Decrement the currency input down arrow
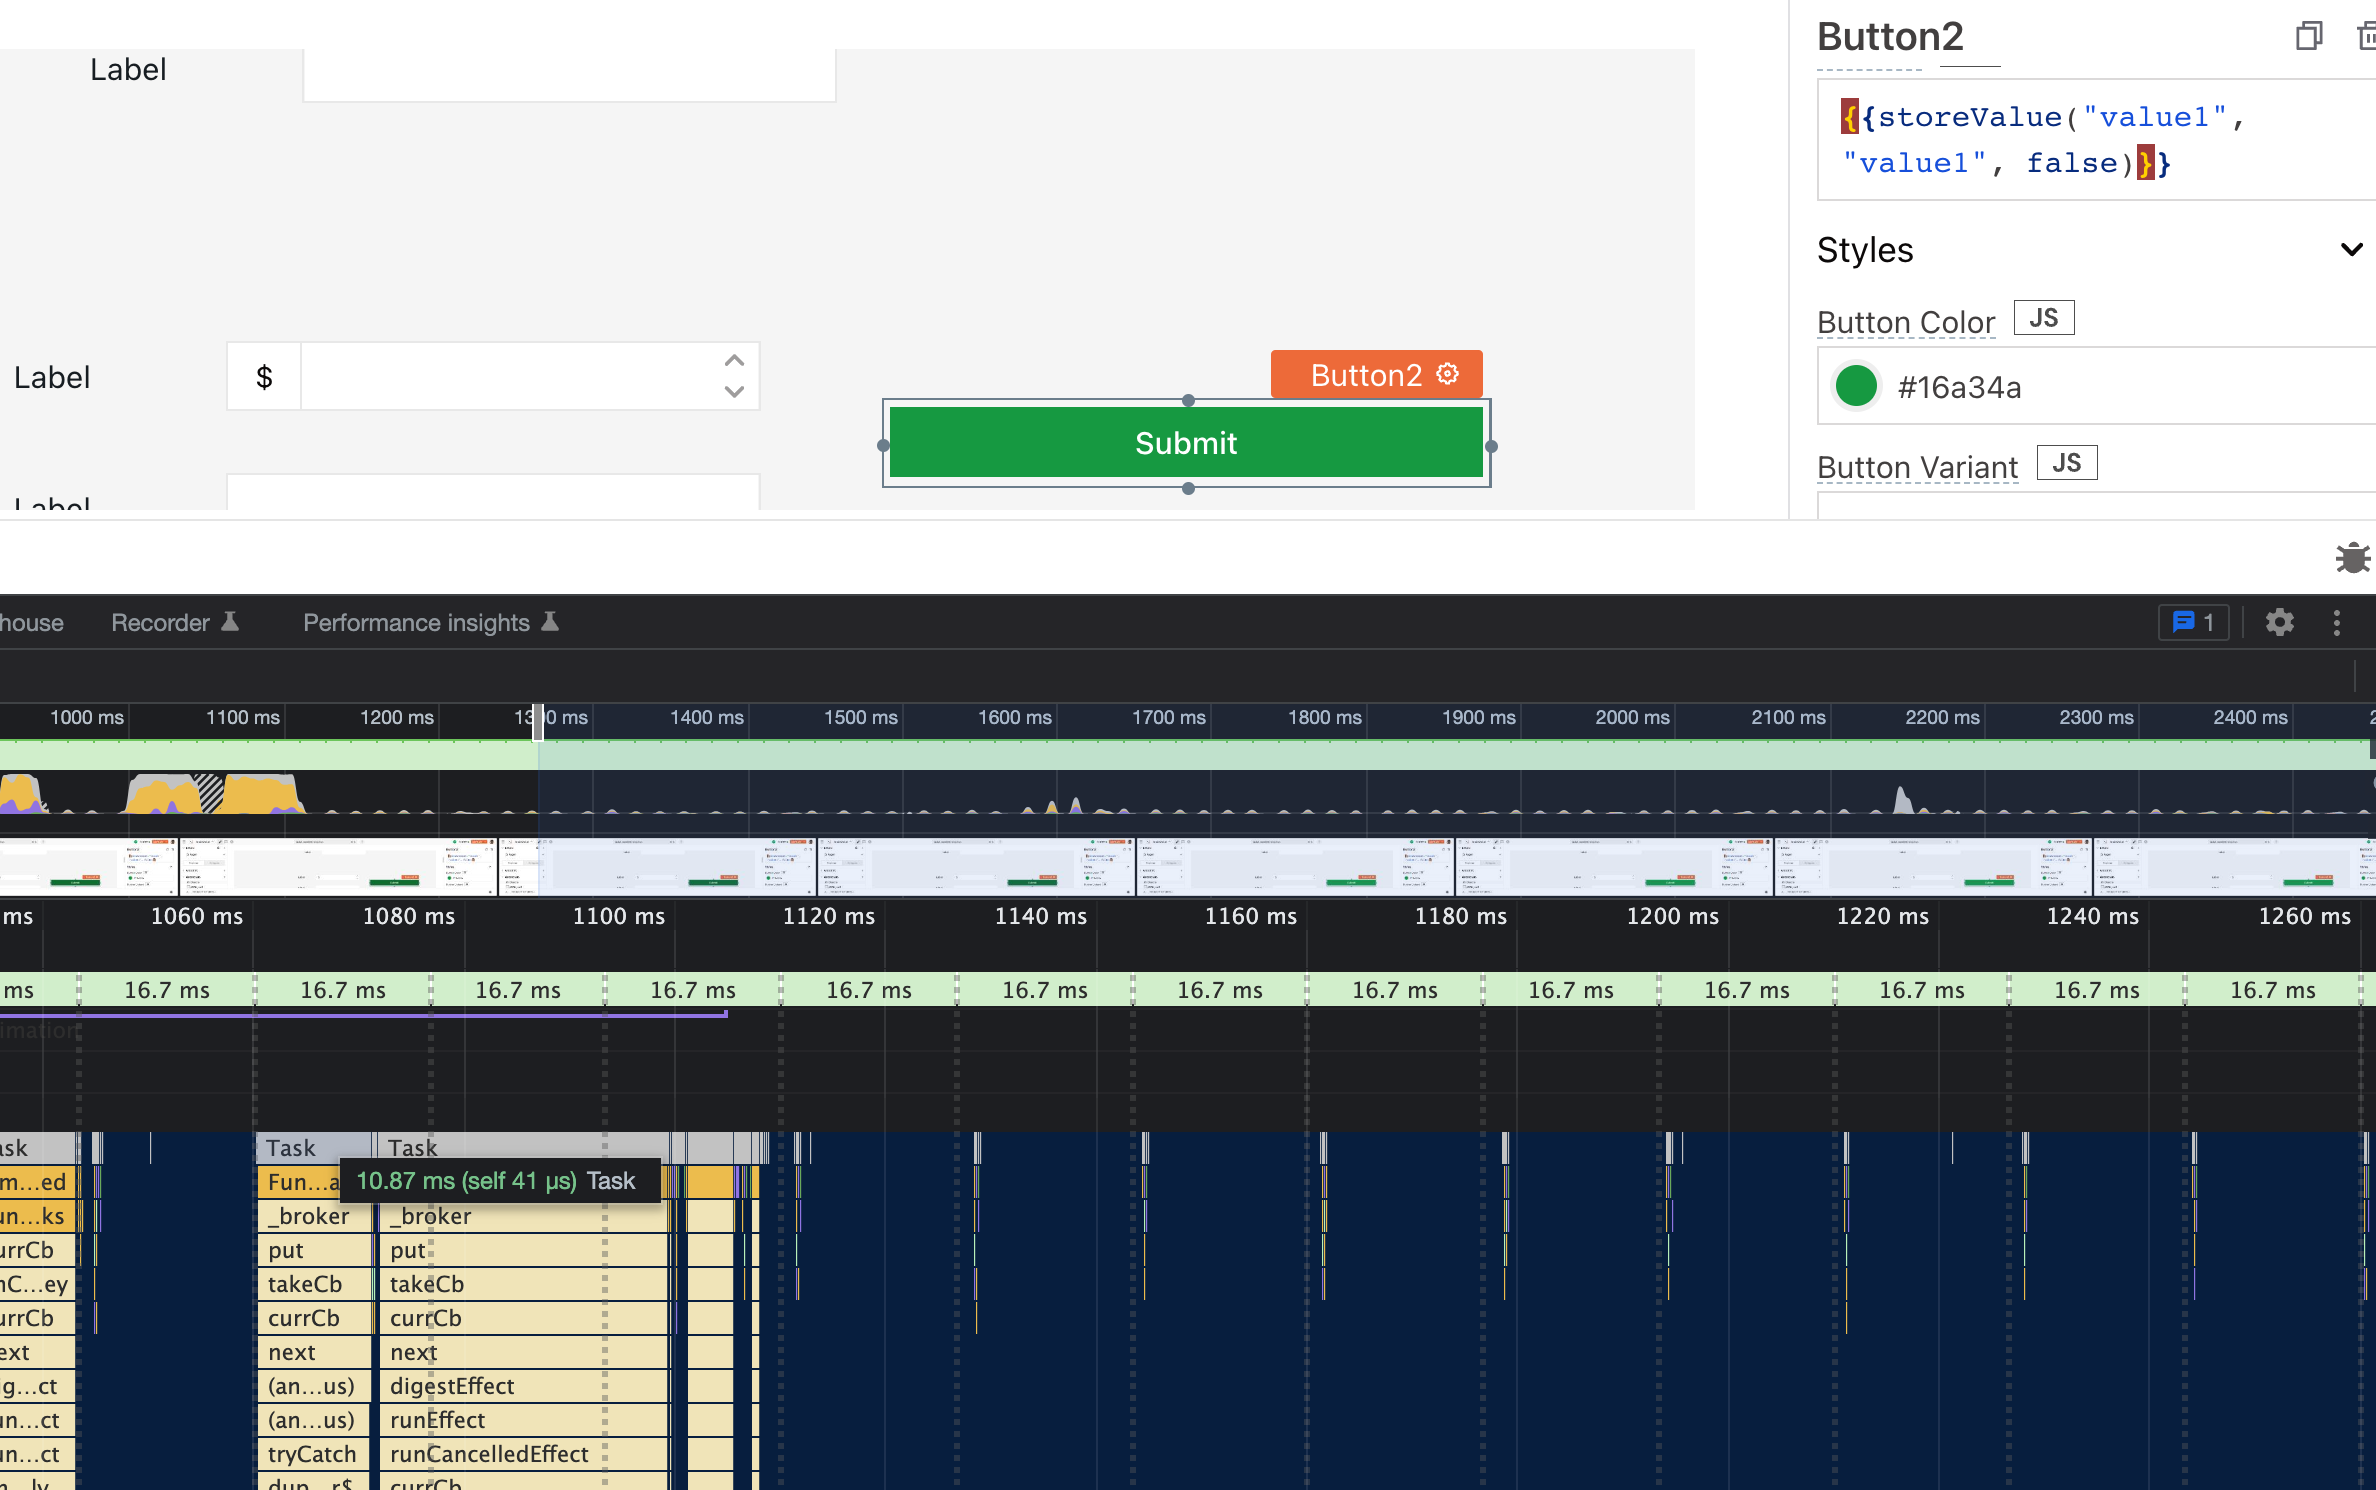The image size is (2376, 1490). (x=734, y=392)
